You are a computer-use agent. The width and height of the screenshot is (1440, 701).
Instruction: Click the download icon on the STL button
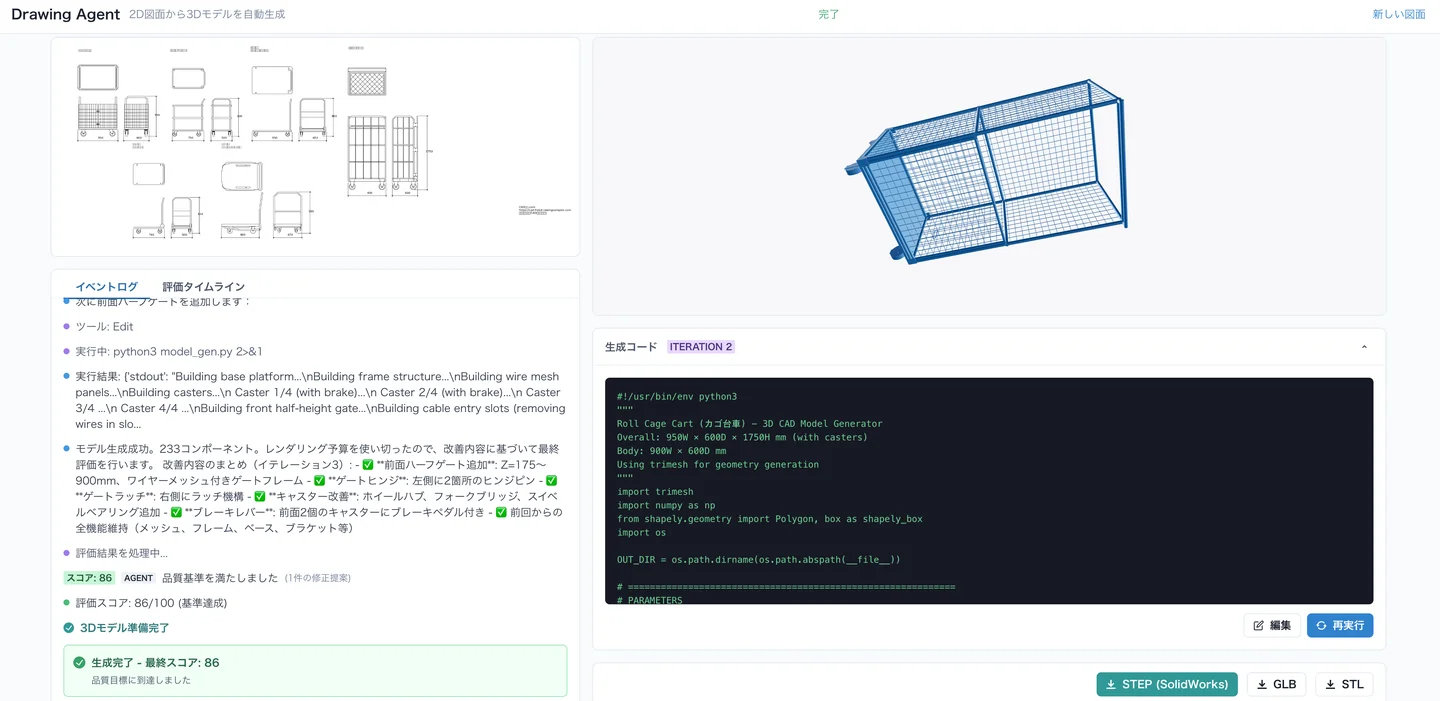(x=1331, y=684)
